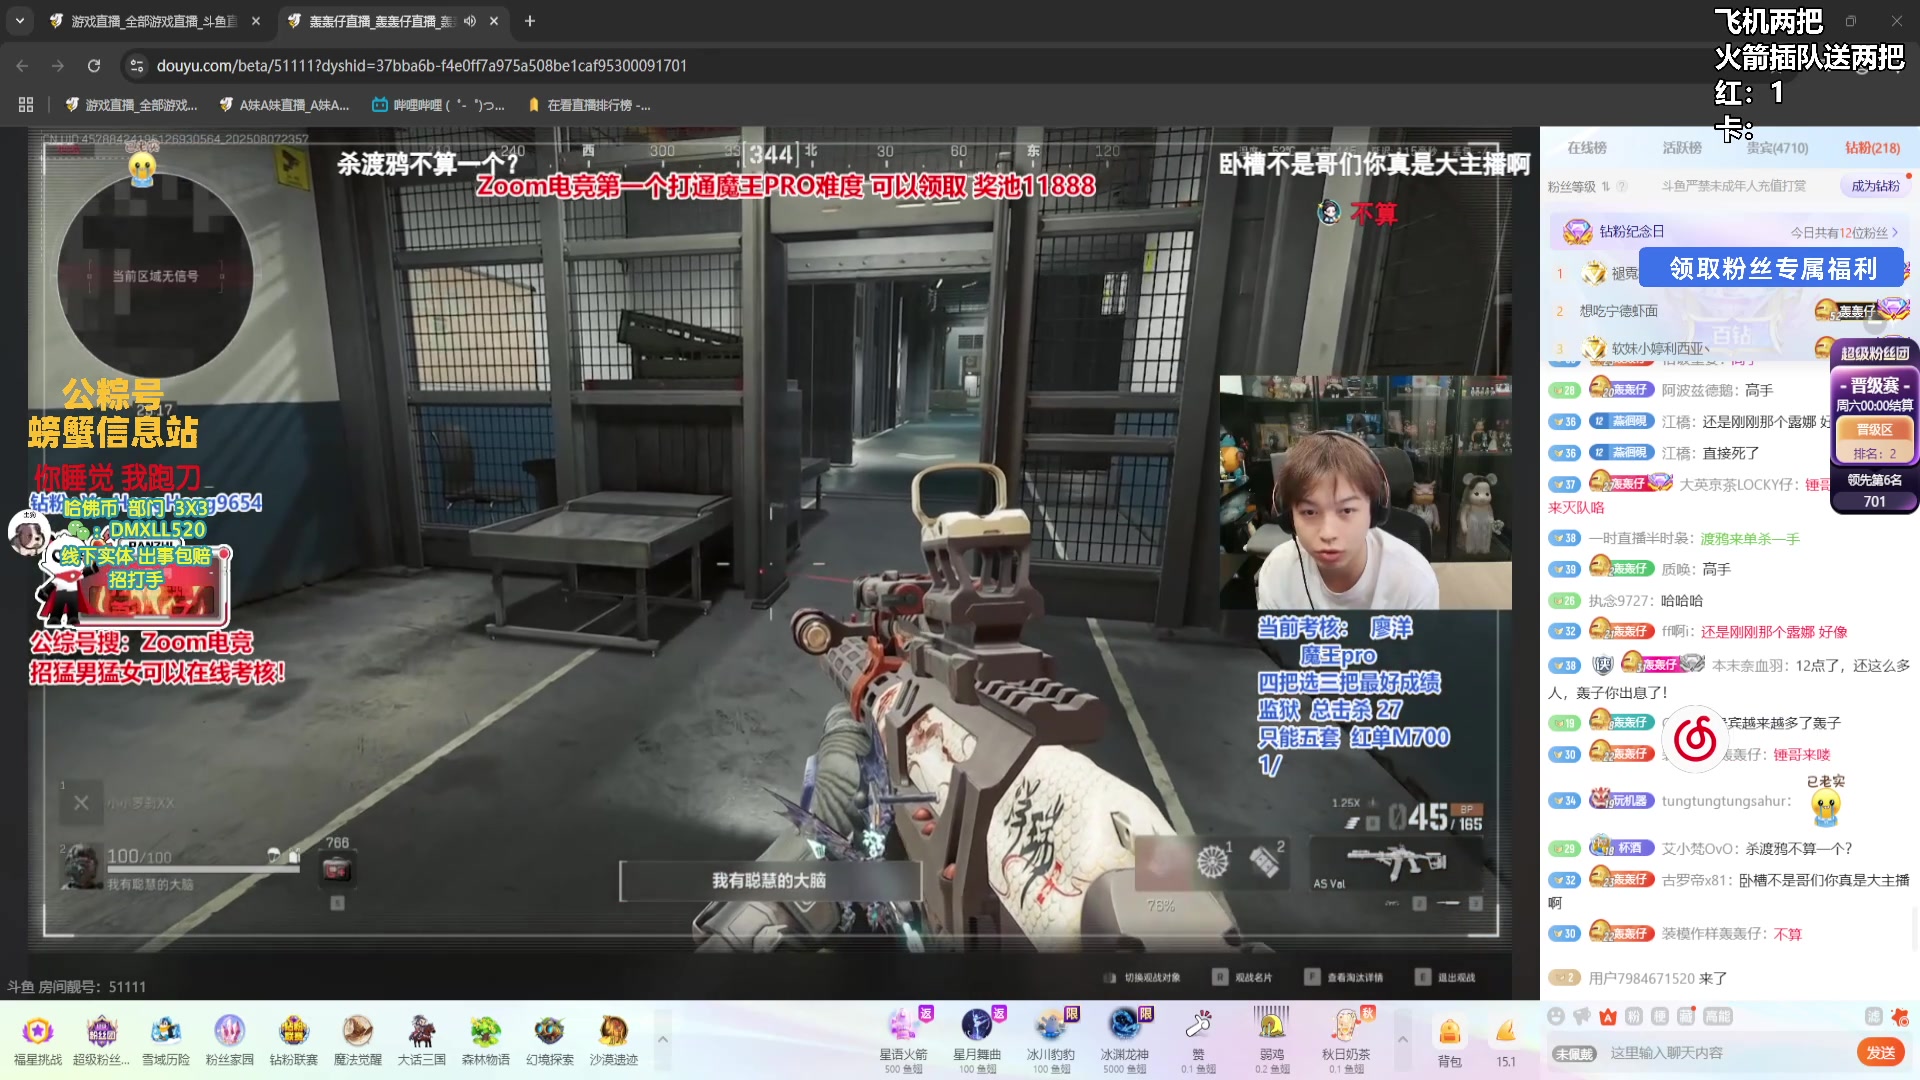Toggle the 滤 chat filter
The height and width of the screenshot is (1080, 1920).
click(1873, 1017)
